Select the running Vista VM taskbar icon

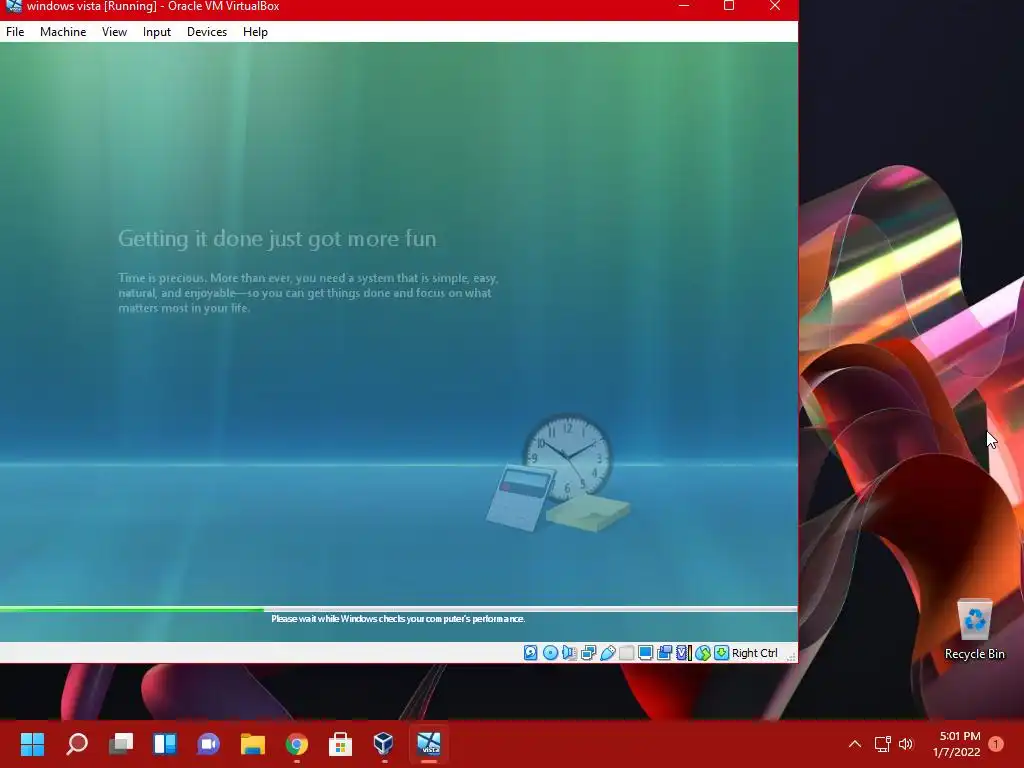pyautogui.click(x=428, y=743)
